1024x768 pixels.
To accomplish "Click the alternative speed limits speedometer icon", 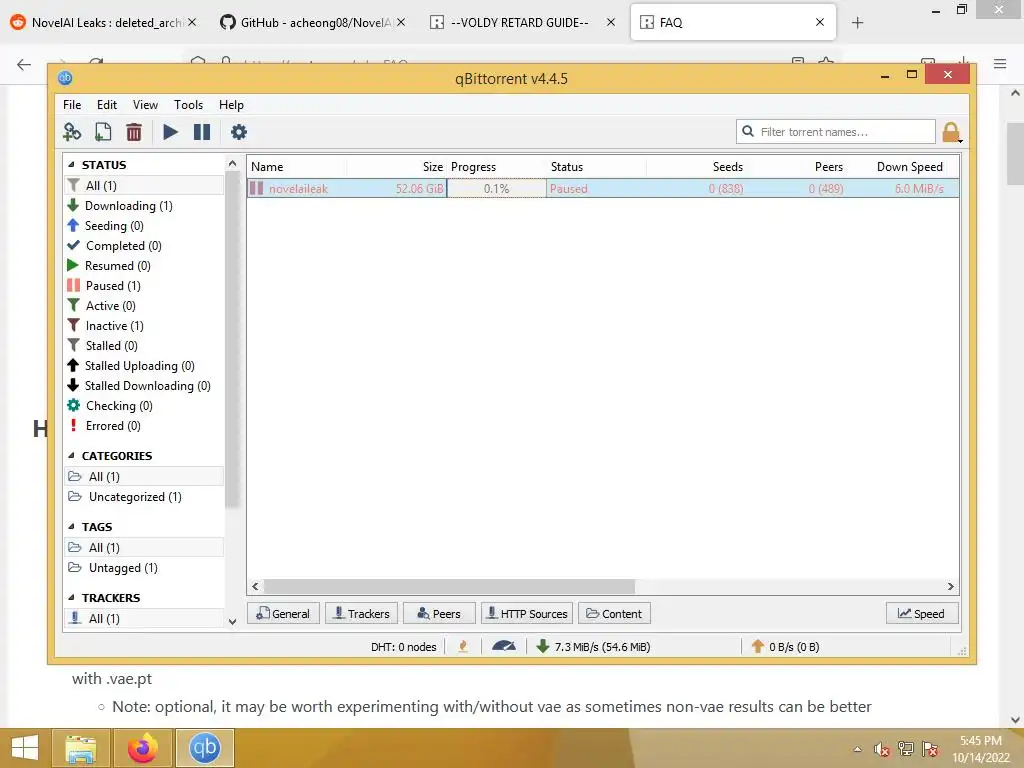I will tap(504, 647).
